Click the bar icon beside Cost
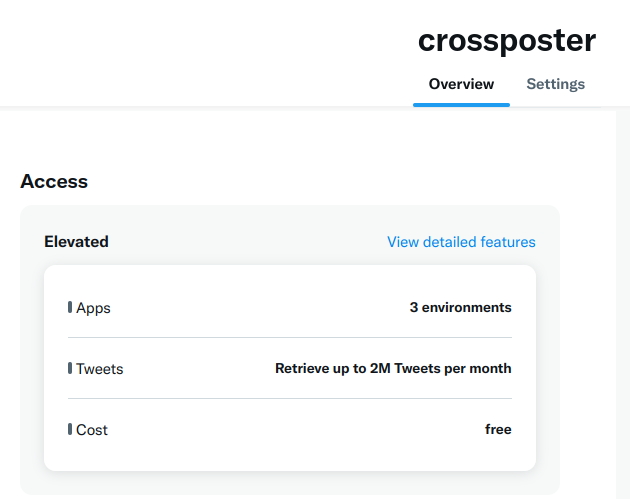Screen dimensions: 630x499 70,429
